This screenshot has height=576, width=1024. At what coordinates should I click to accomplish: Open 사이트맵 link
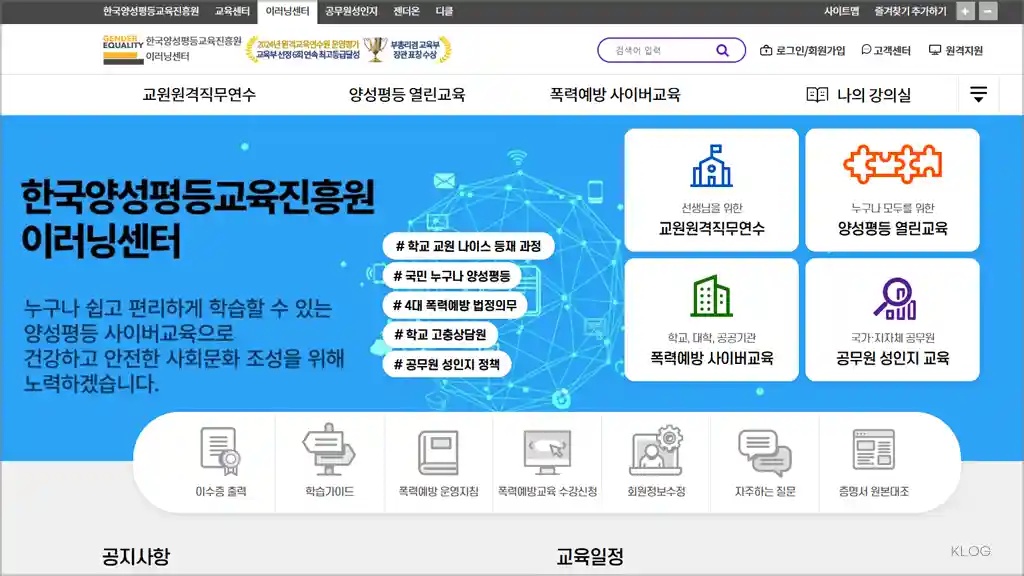[841, 11]
